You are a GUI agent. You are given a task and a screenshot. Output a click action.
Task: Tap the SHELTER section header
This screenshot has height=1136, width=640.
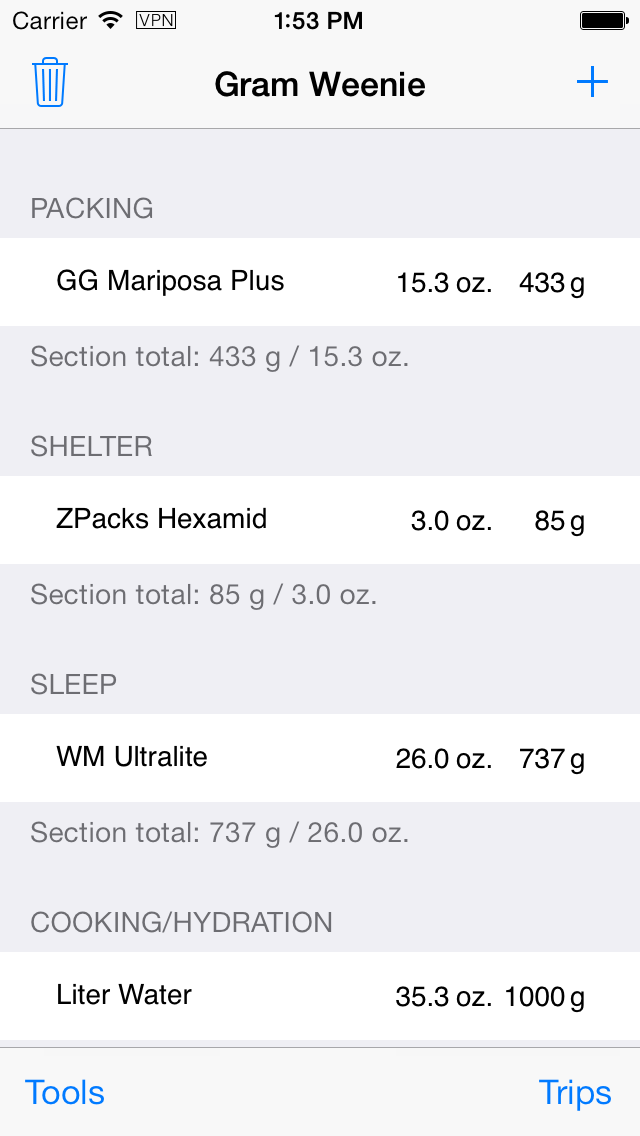[x=92, y=446]
